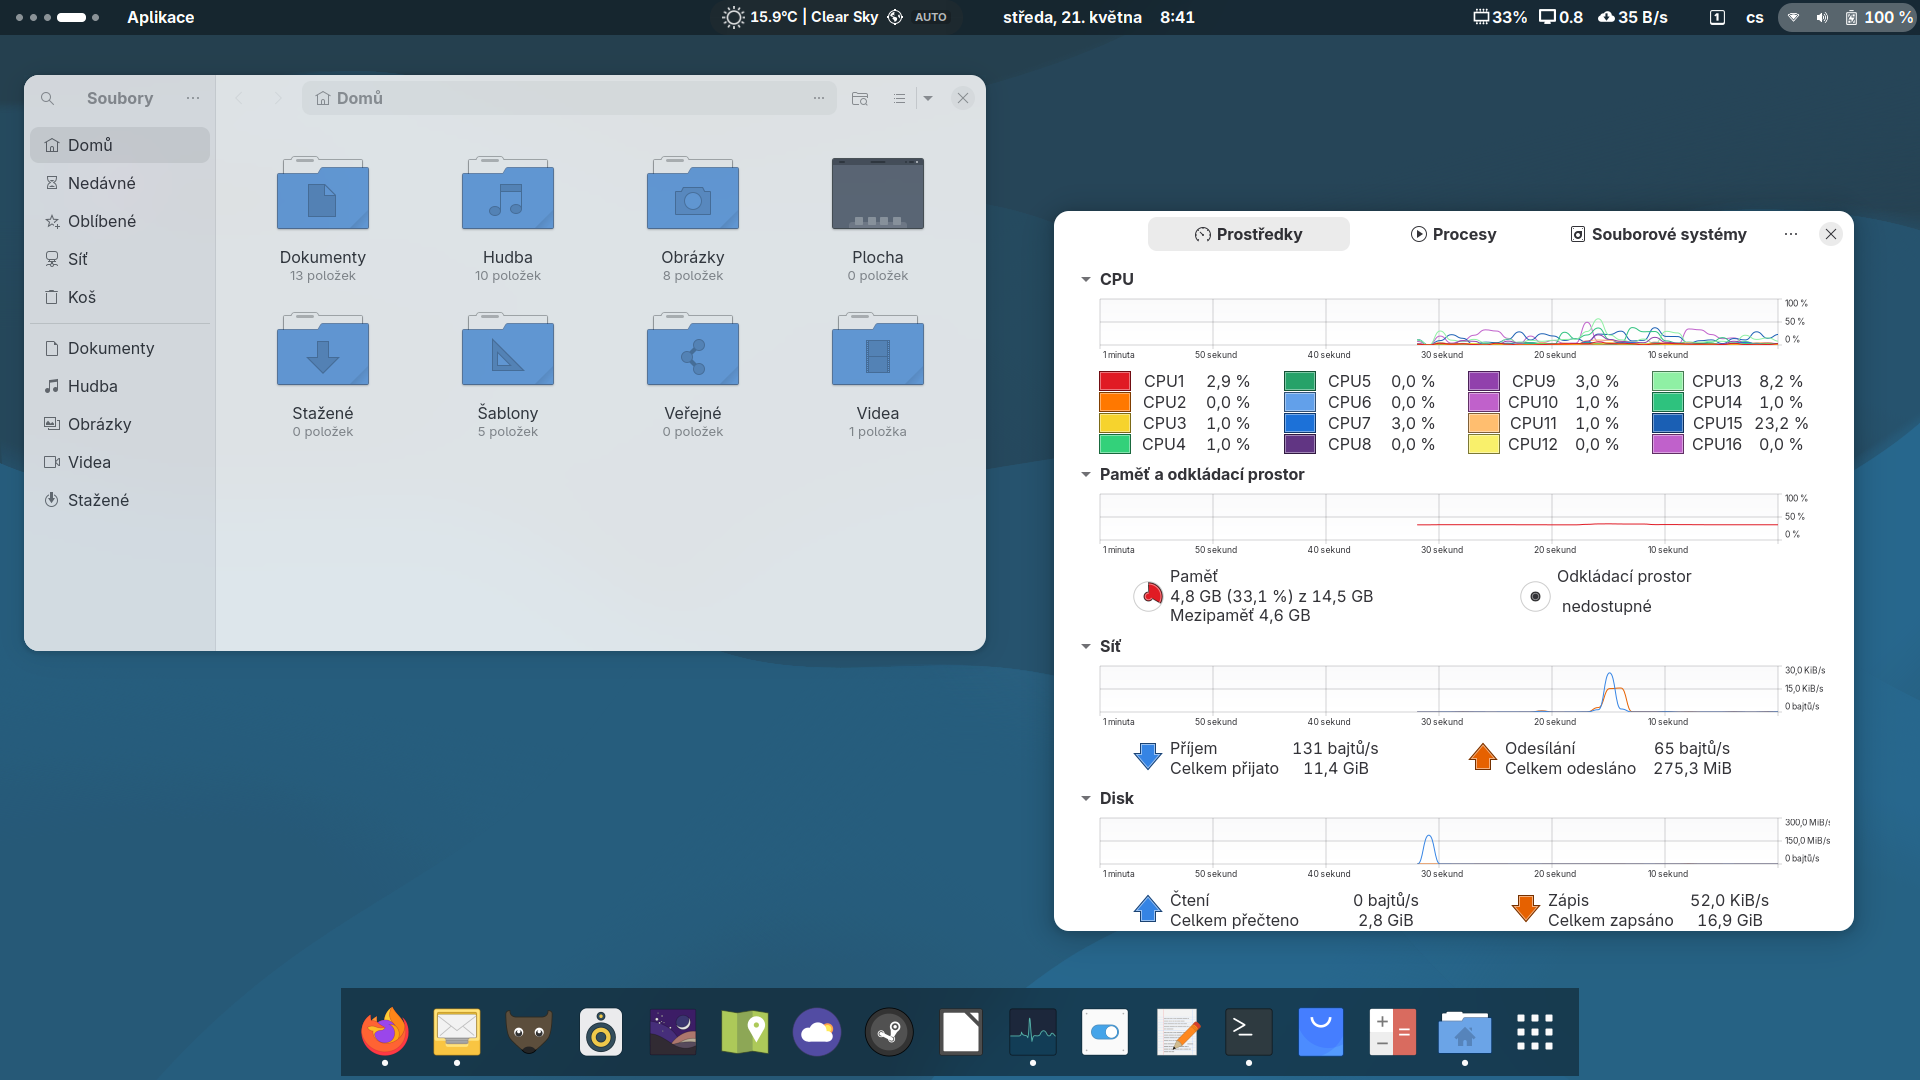
Task: Open the Dokumenty folder
Action: coord(323,219)
